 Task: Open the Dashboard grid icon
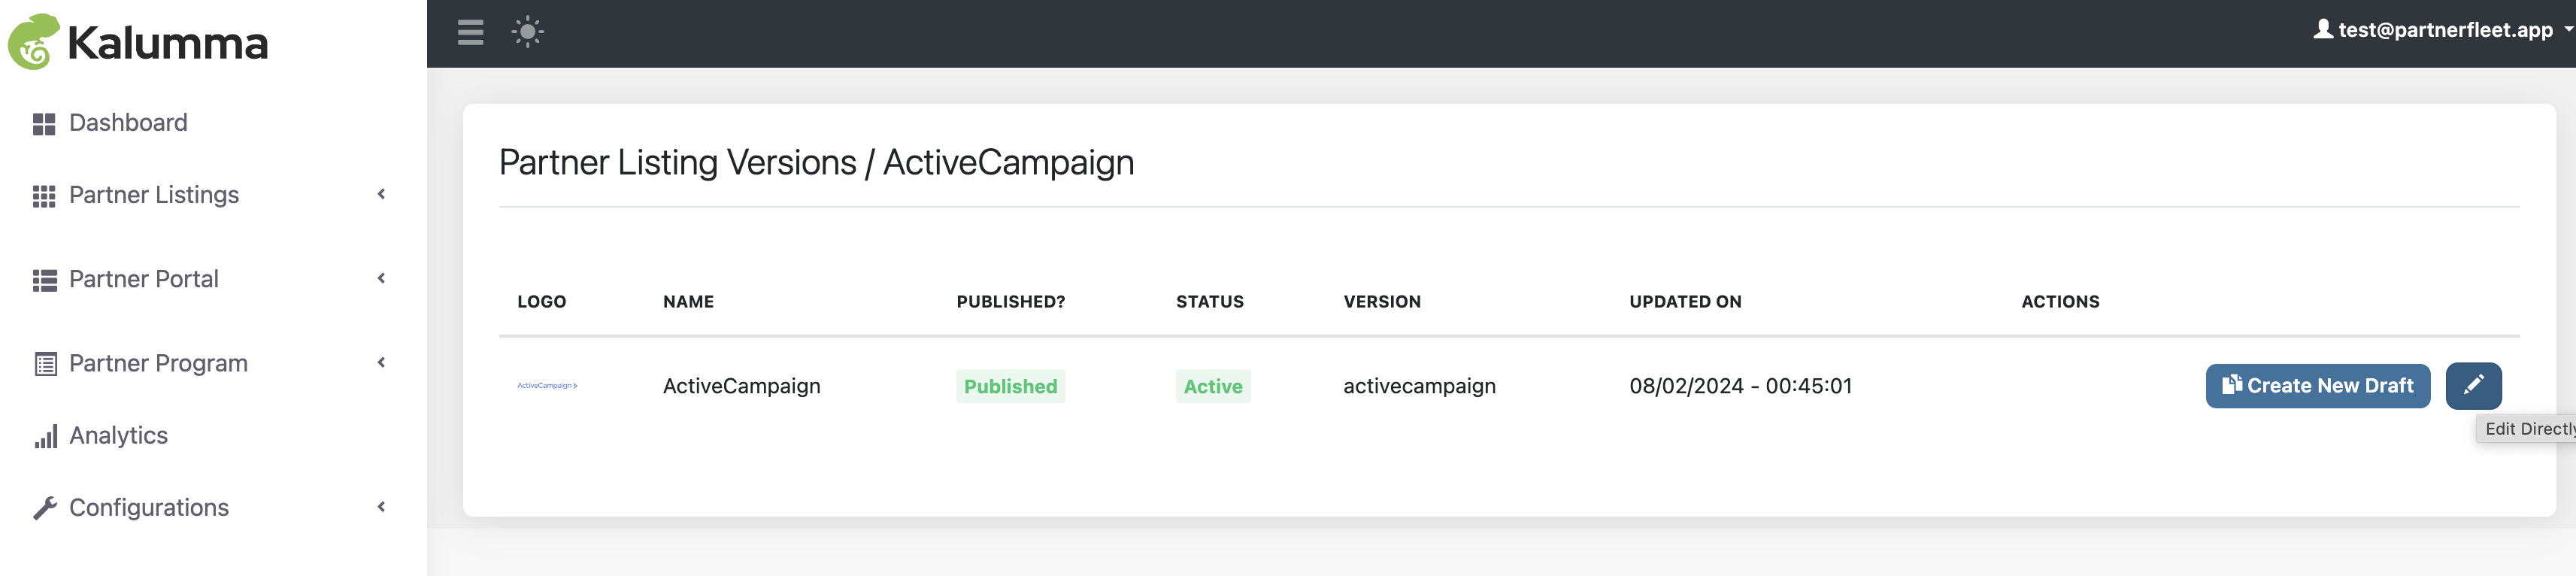coord(44,123)
